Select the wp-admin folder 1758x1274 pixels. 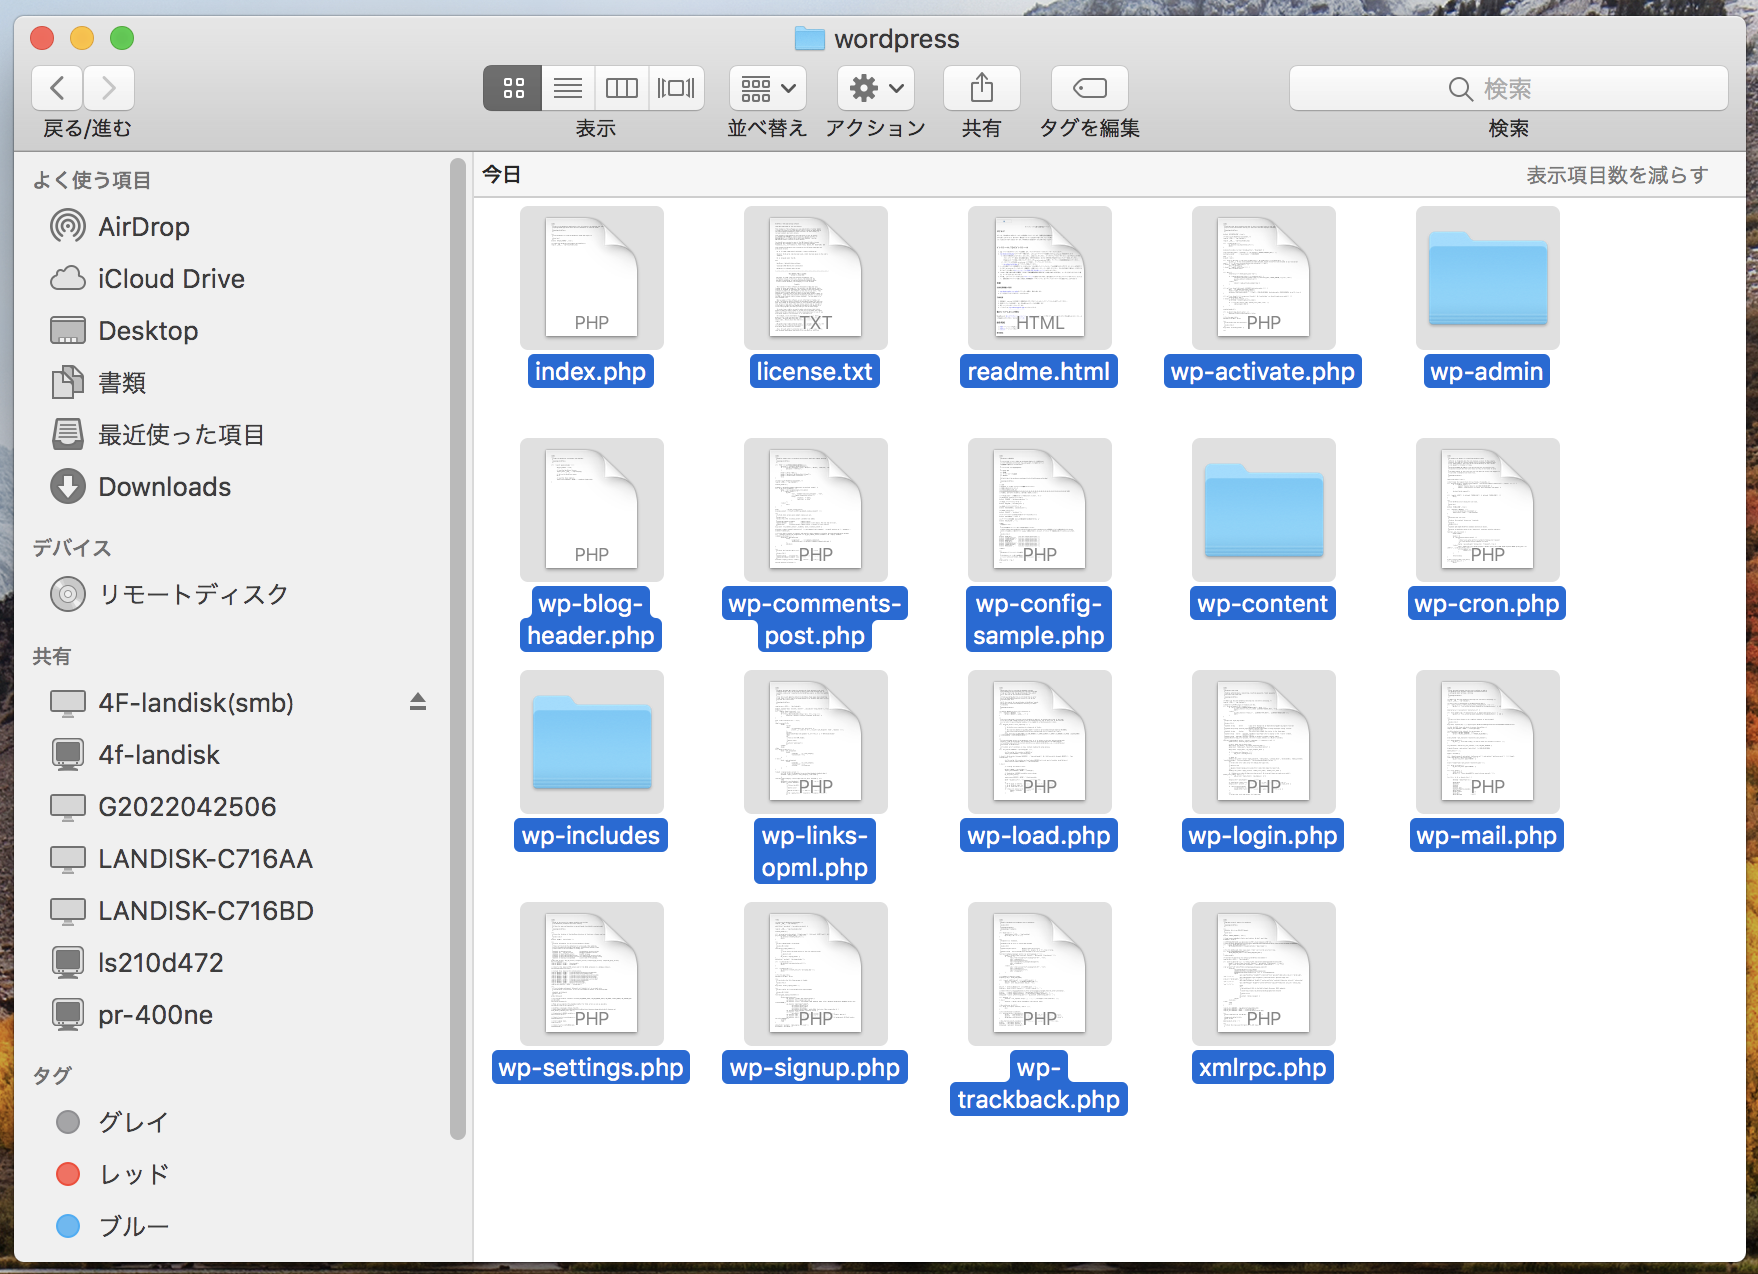(x=1487, y=280)
